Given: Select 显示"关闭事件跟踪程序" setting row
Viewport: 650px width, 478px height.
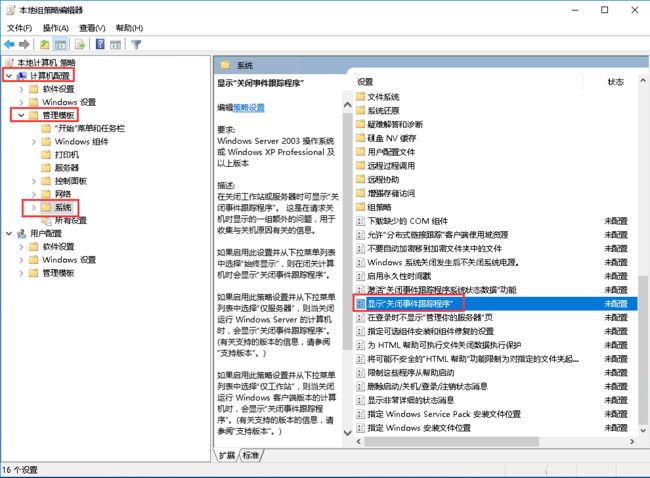Looking at the screenshot, I should pyautogui.click(x=496, y=303).
